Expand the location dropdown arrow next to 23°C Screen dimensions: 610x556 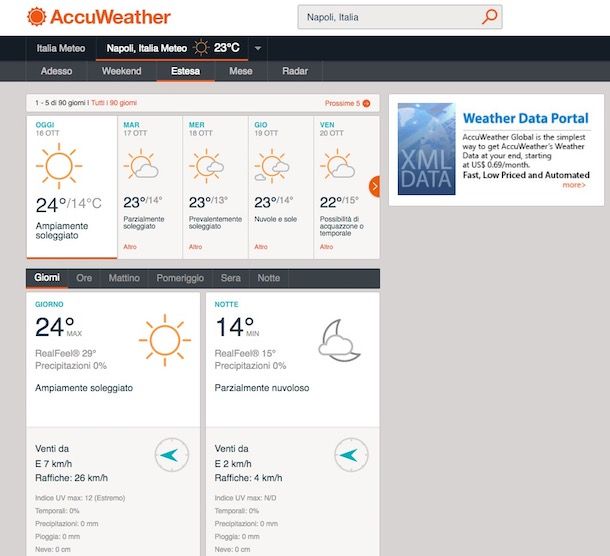(x=258, y=49)
